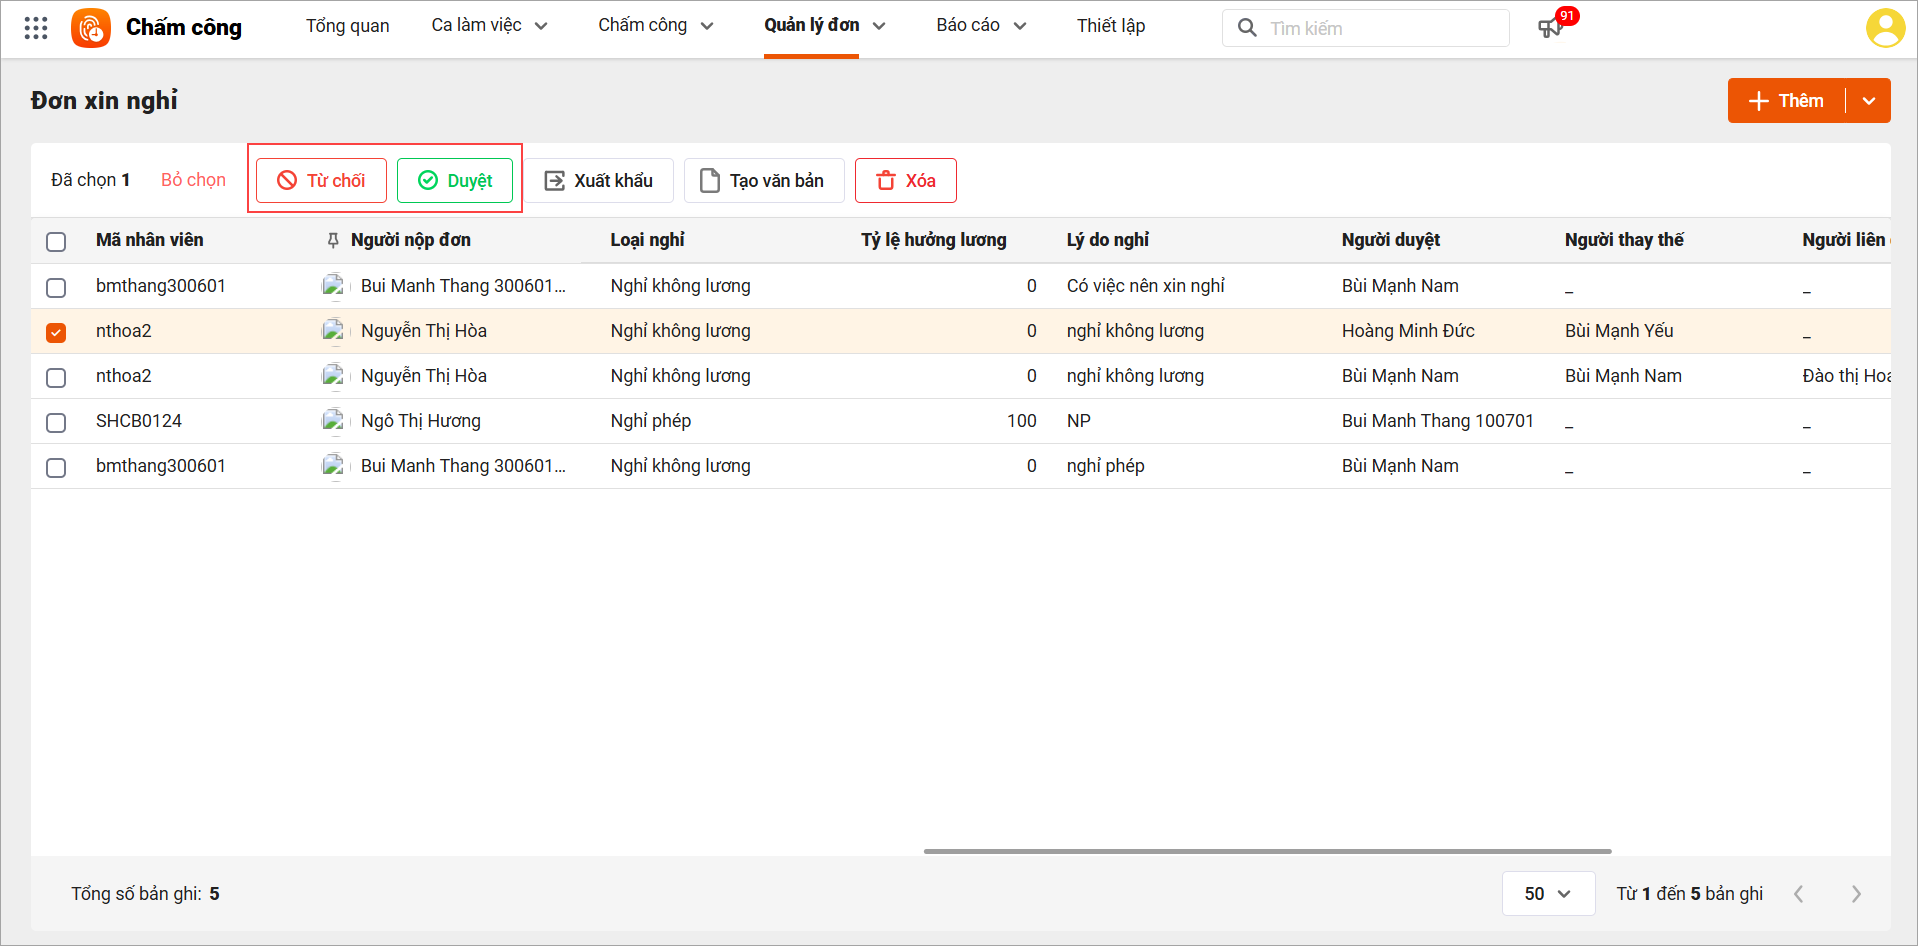Uncheck the selected nthoa2 row checkbox
This screenshot has height=946, width=1918.
click(56, 332)
